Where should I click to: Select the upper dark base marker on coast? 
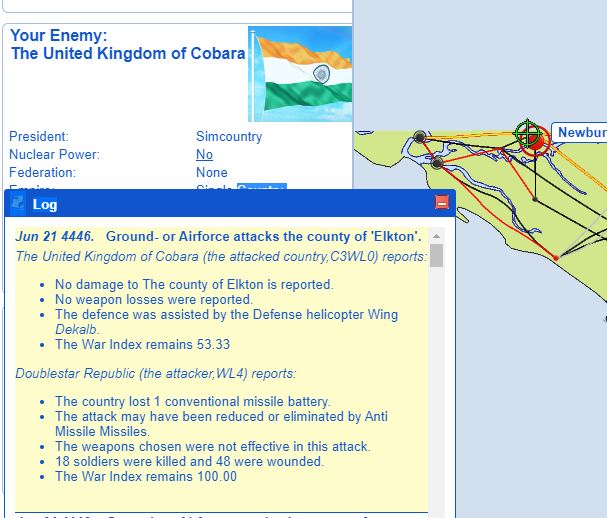420,137
